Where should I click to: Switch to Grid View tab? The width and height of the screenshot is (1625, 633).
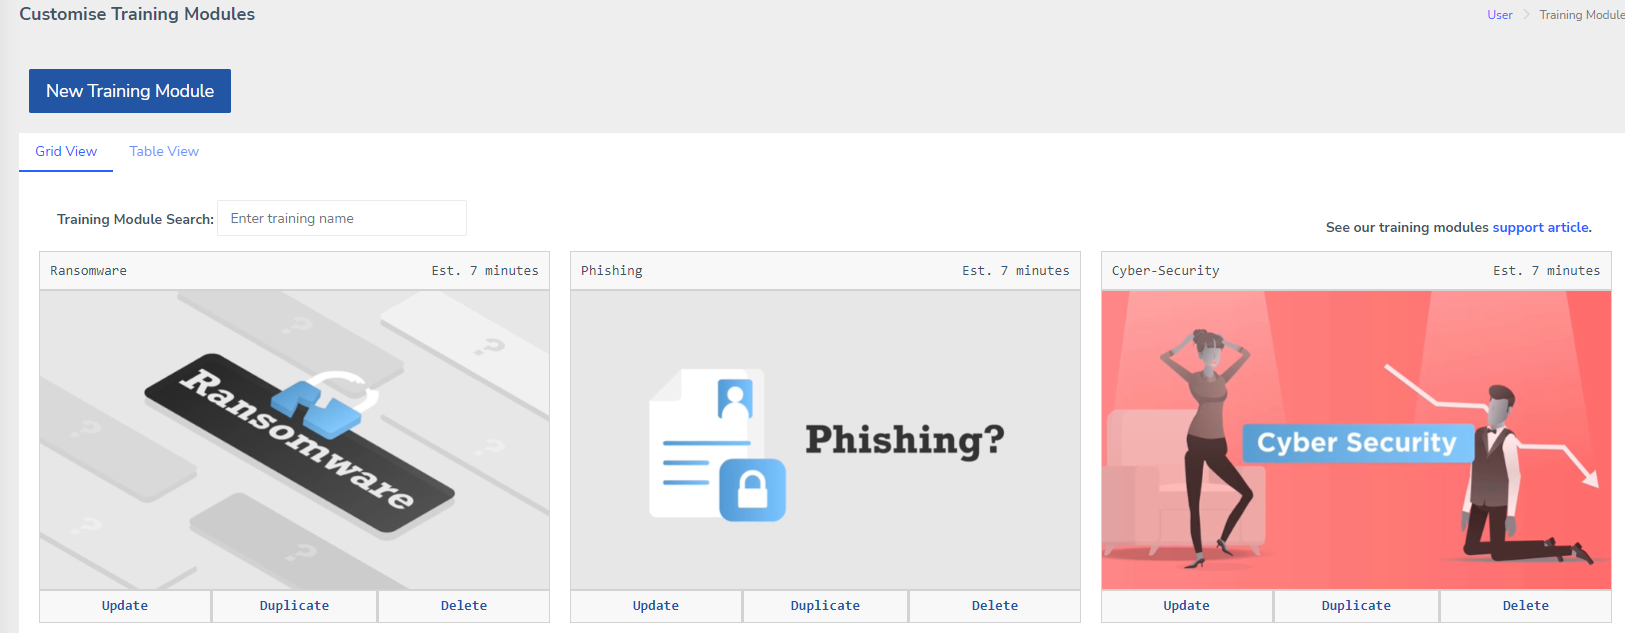coord(66,151)
